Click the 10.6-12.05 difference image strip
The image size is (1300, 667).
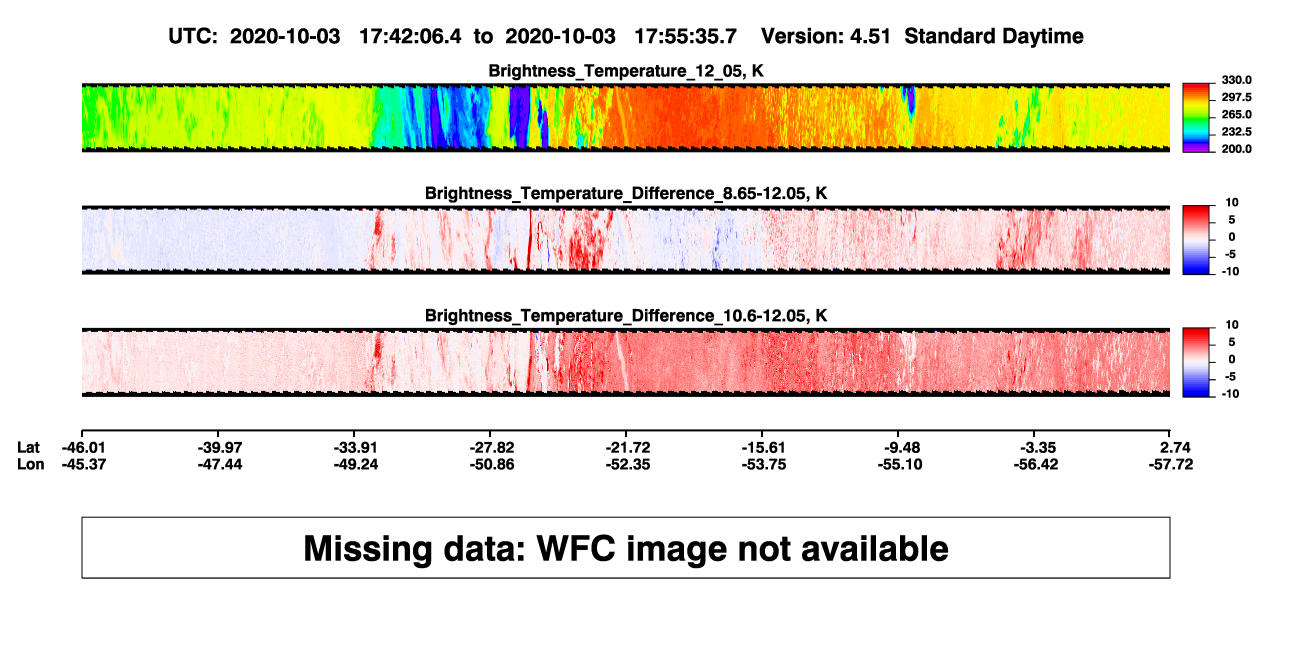626,363
